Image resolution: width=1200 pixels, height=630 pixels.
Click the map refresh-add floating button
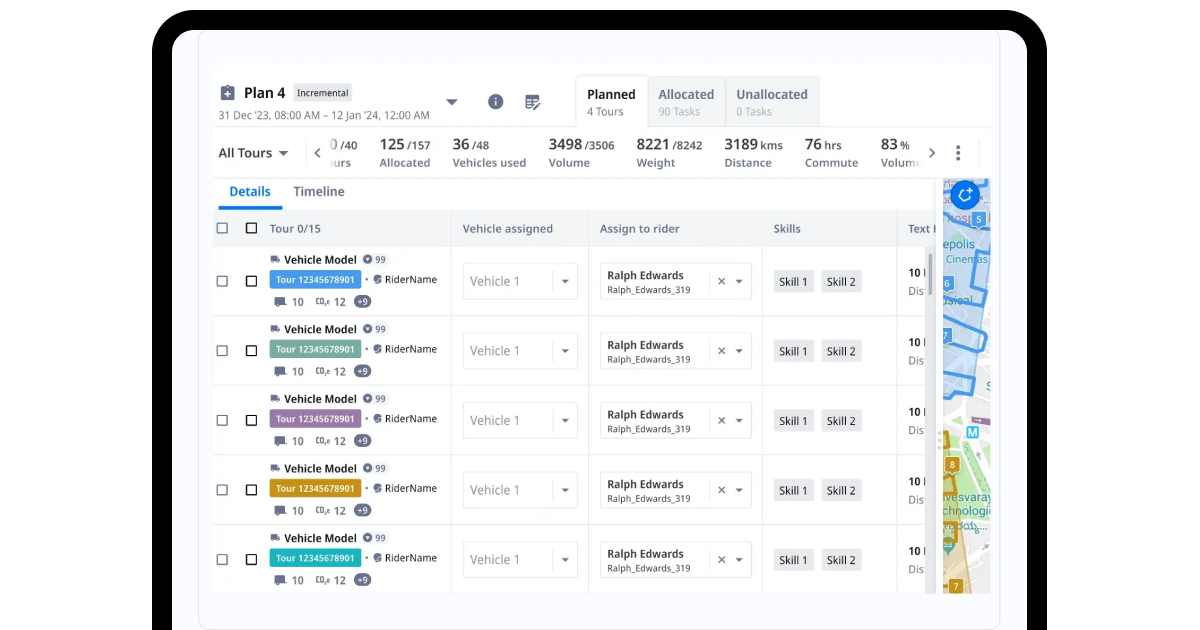965,195
